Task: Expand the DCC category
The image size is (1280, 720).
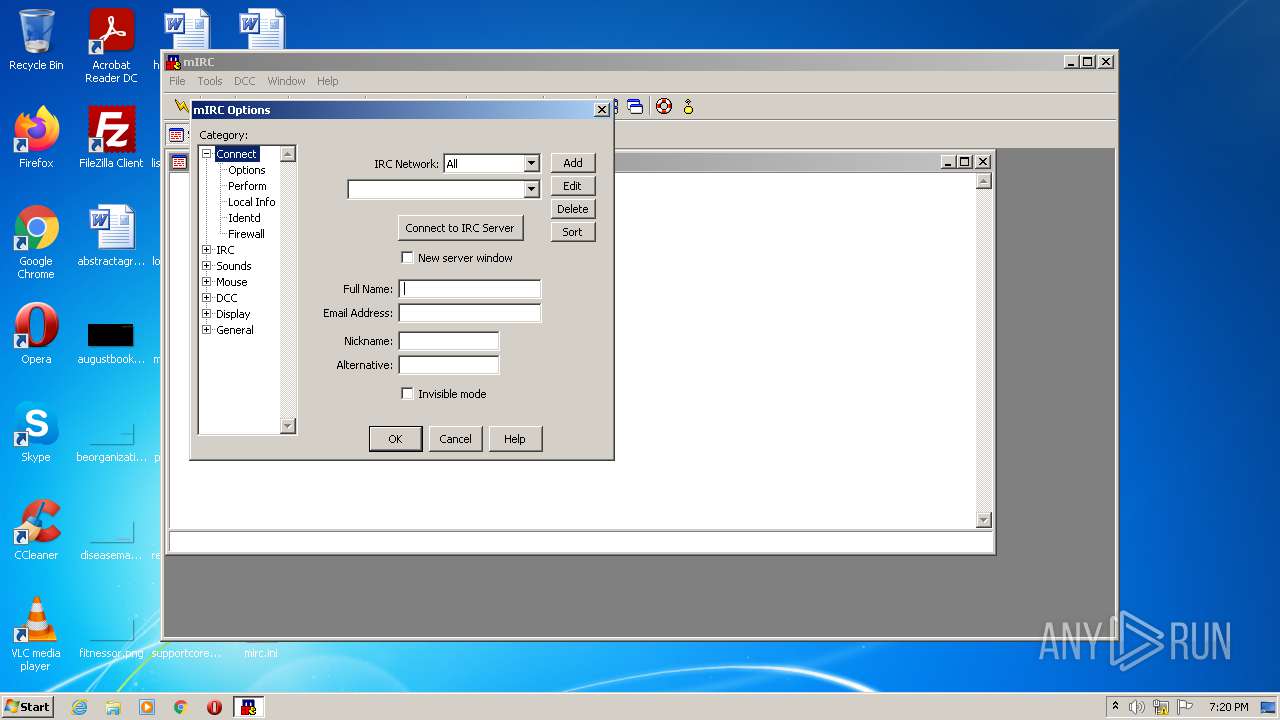Action: (x=207, y=298)
